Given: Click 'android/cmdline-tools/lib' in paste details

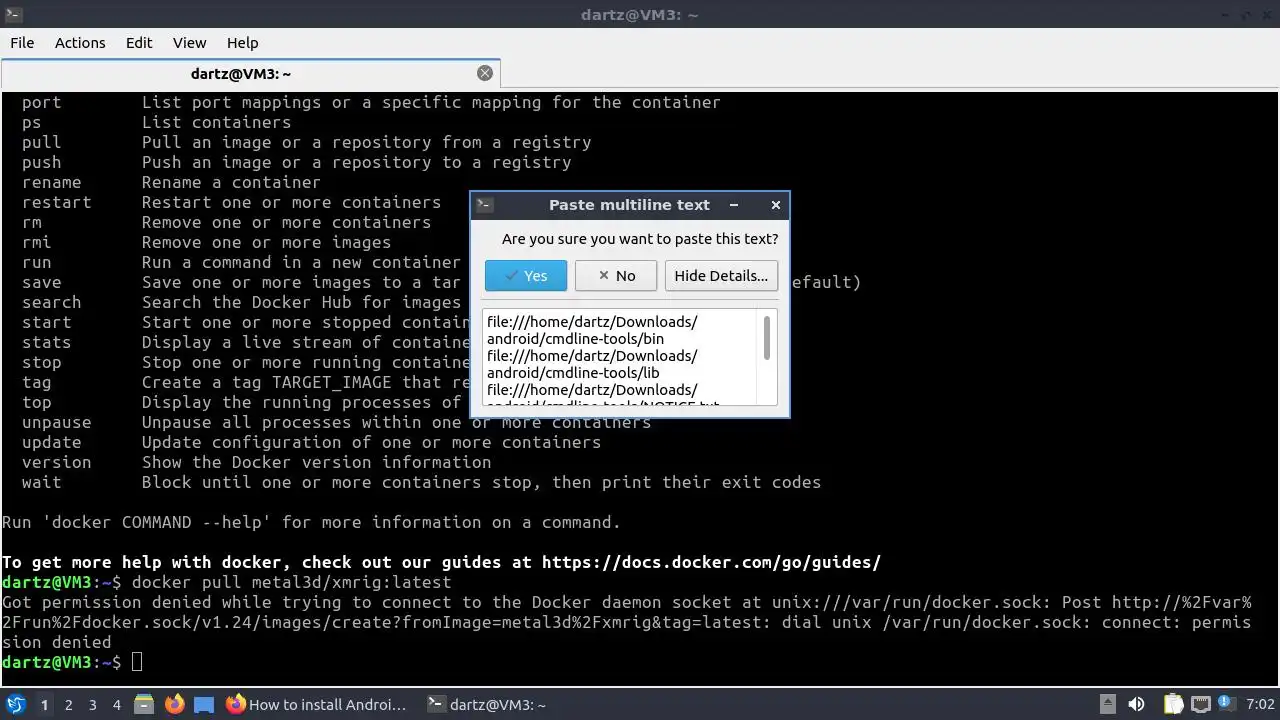Looking at the screenshot, I should pos(573,373).
